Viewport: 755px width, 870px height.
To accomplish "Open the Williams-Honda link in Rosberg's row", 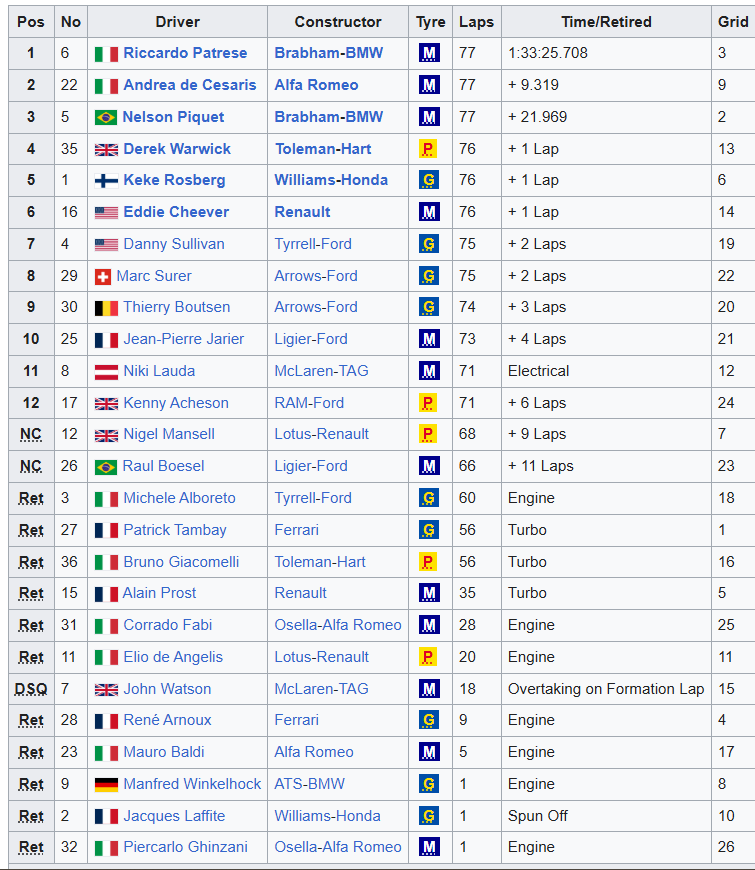I will [331, 180].
